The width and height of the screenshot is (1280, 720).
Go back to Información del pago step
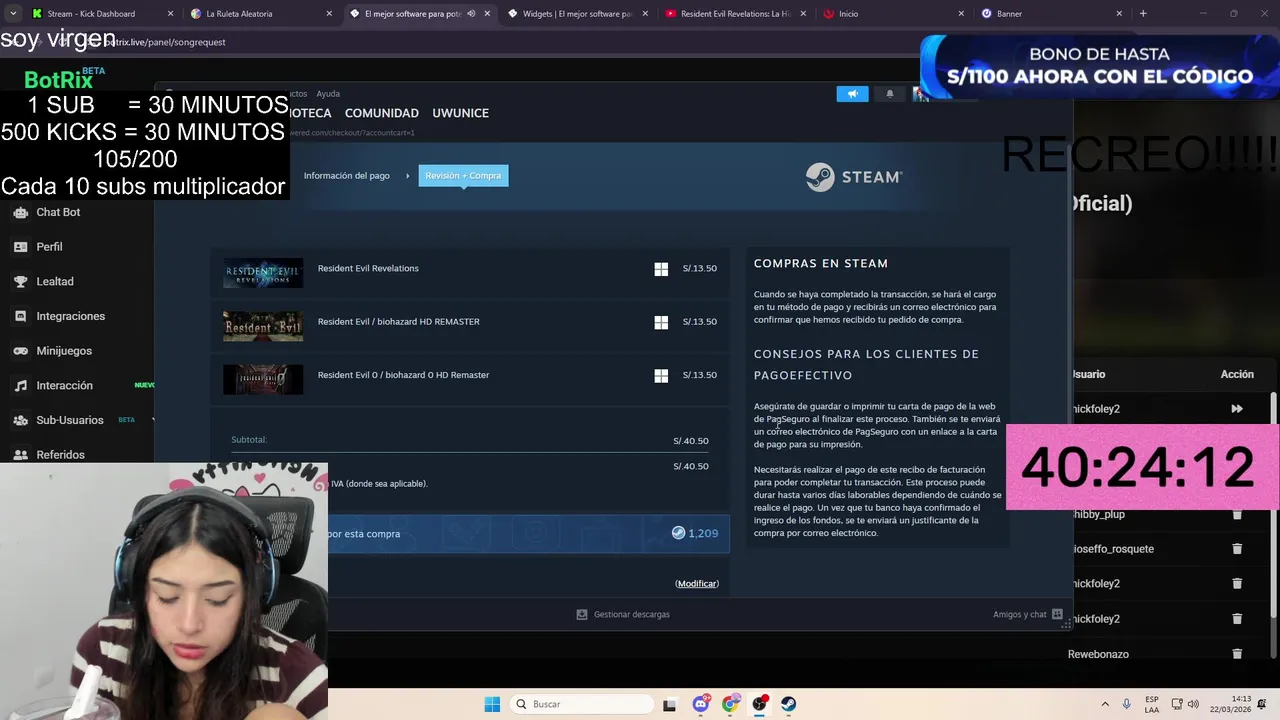click(x=346, y=176)
